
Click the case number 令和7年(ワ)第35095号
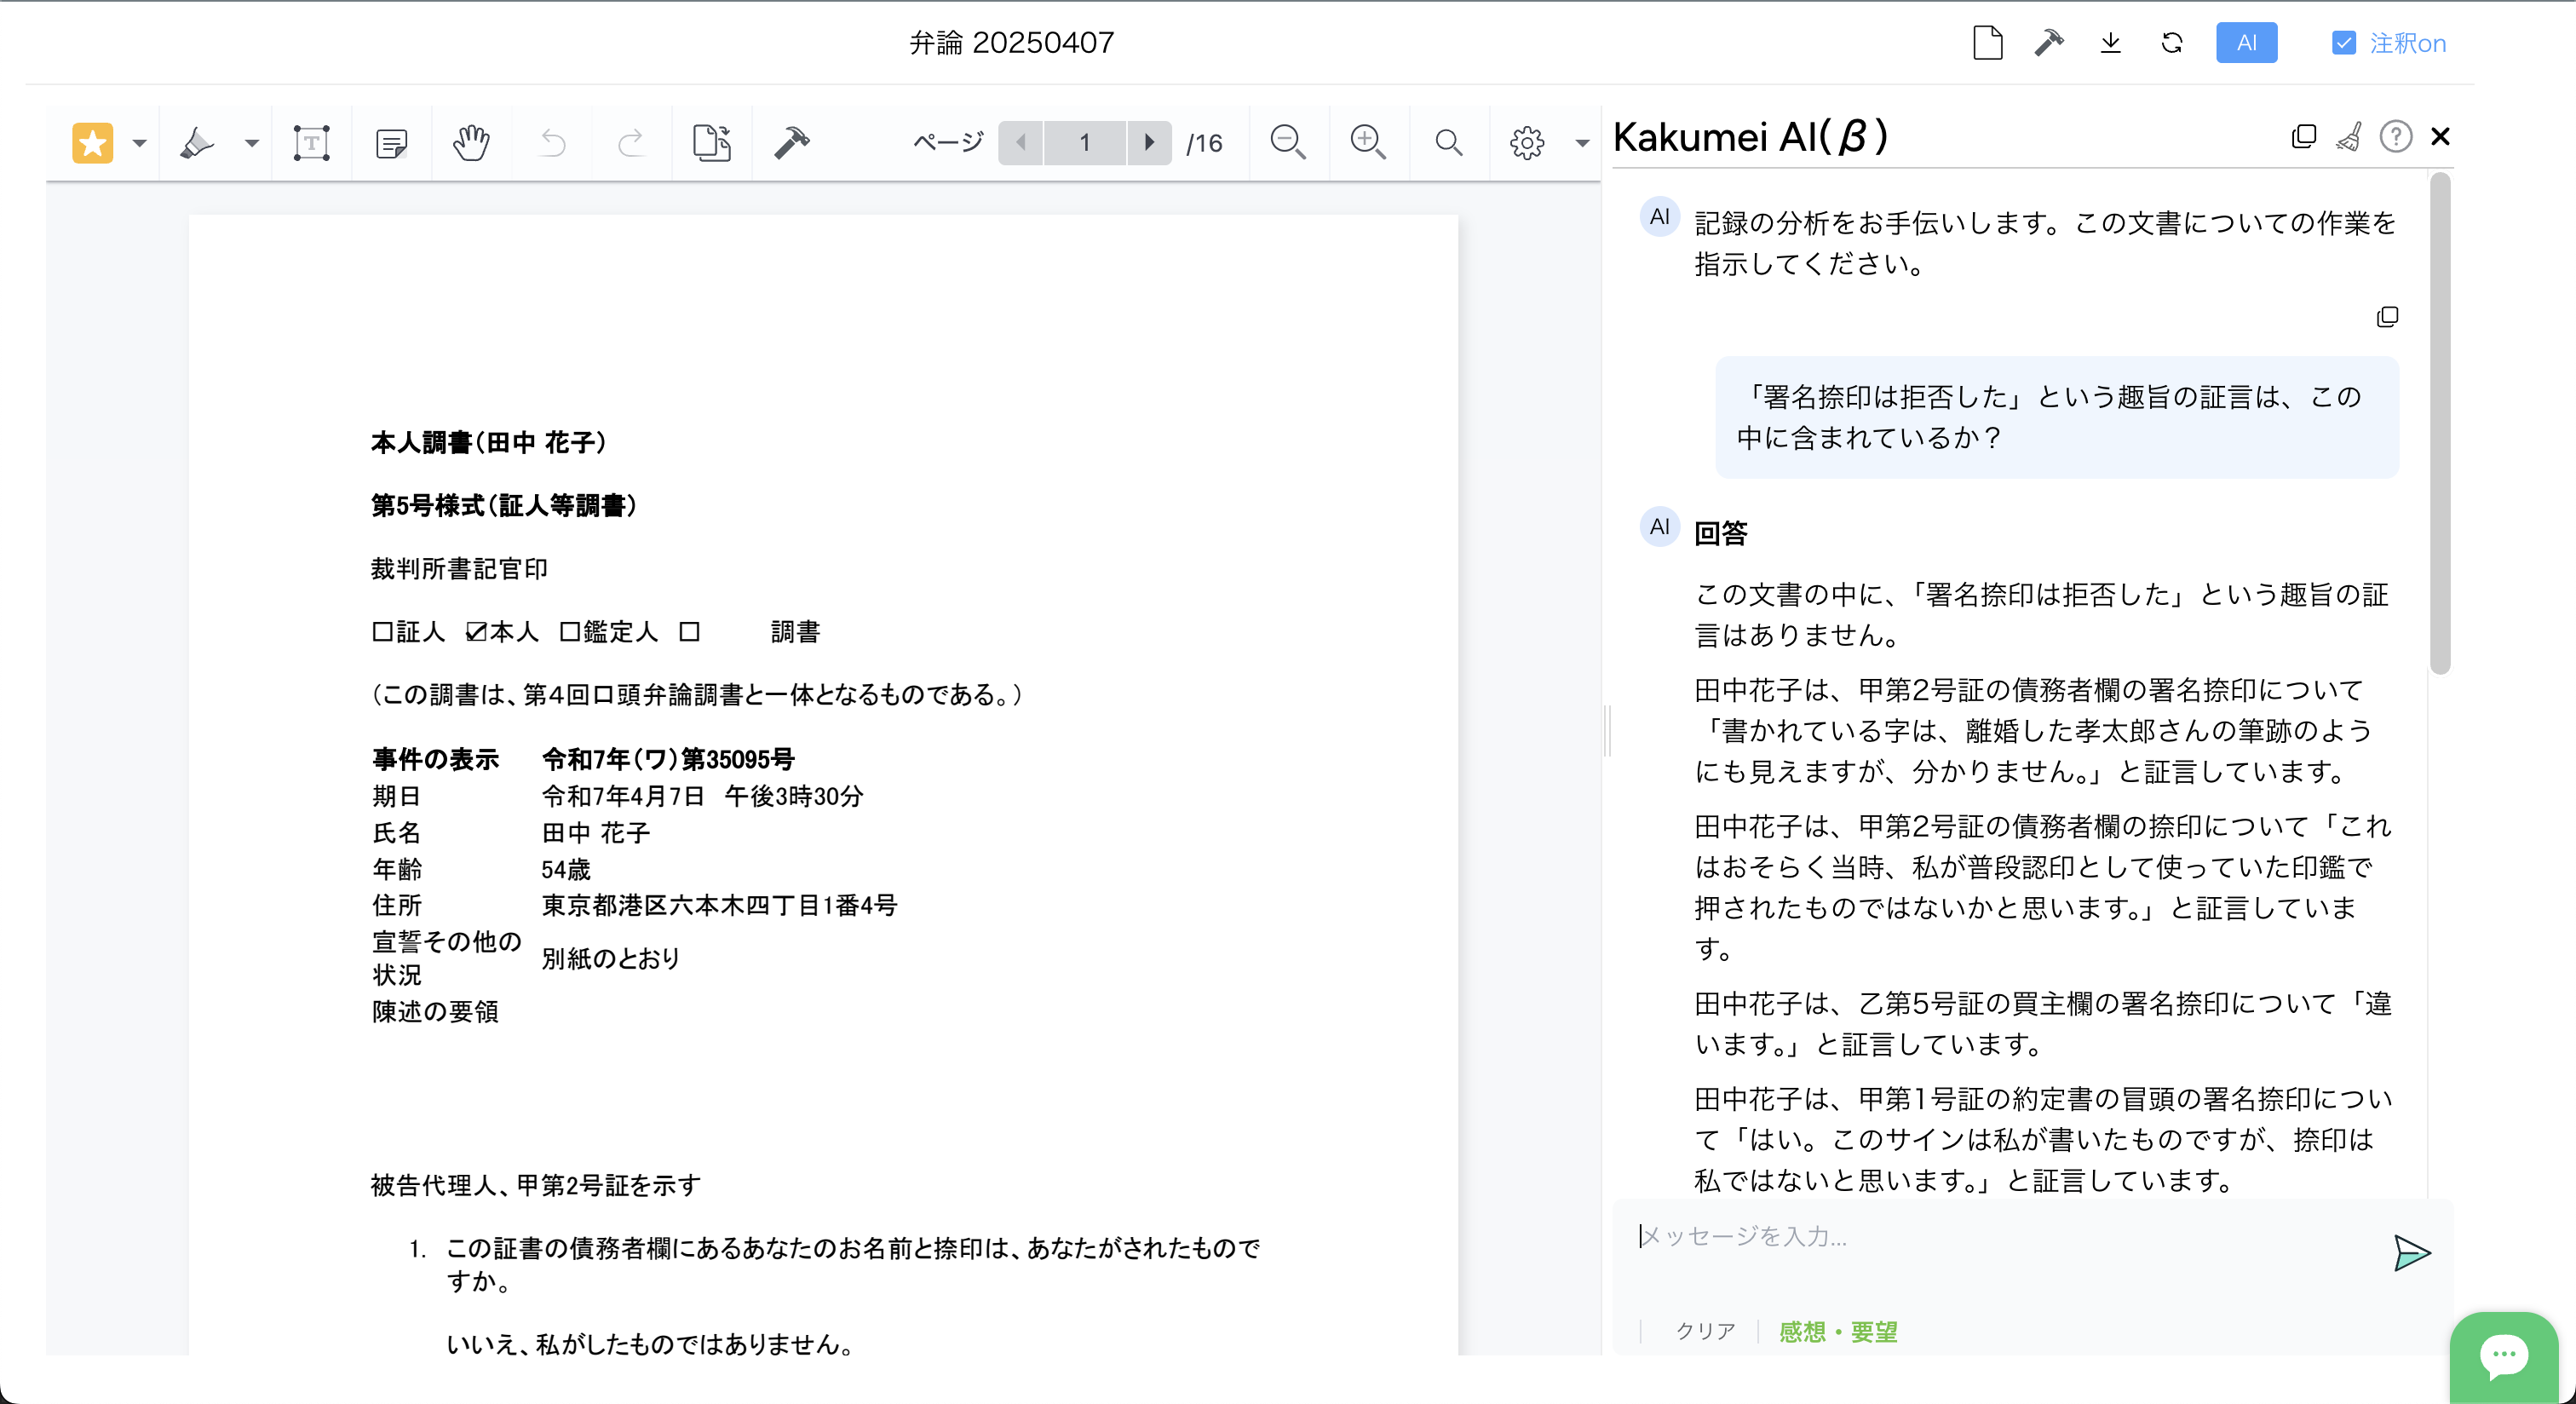668,759
